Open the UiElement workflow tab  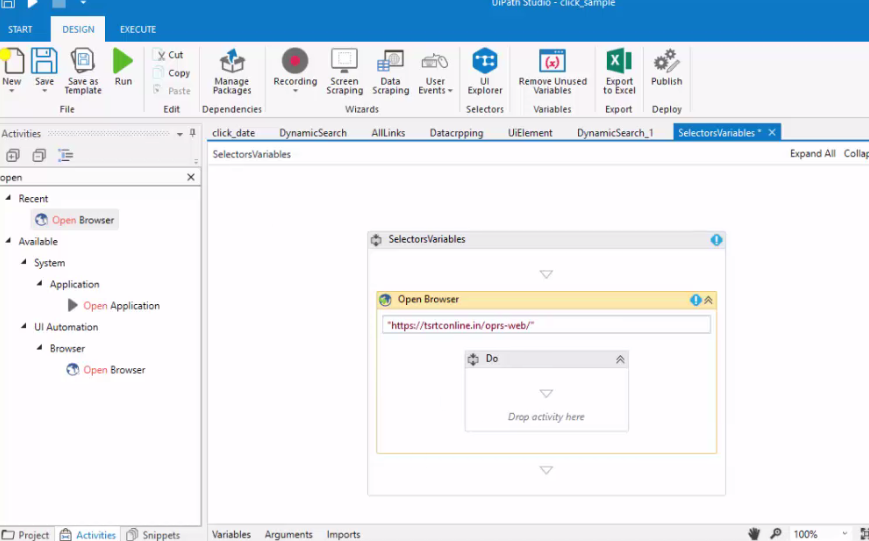pyautogui.click(x=530, y=133)
